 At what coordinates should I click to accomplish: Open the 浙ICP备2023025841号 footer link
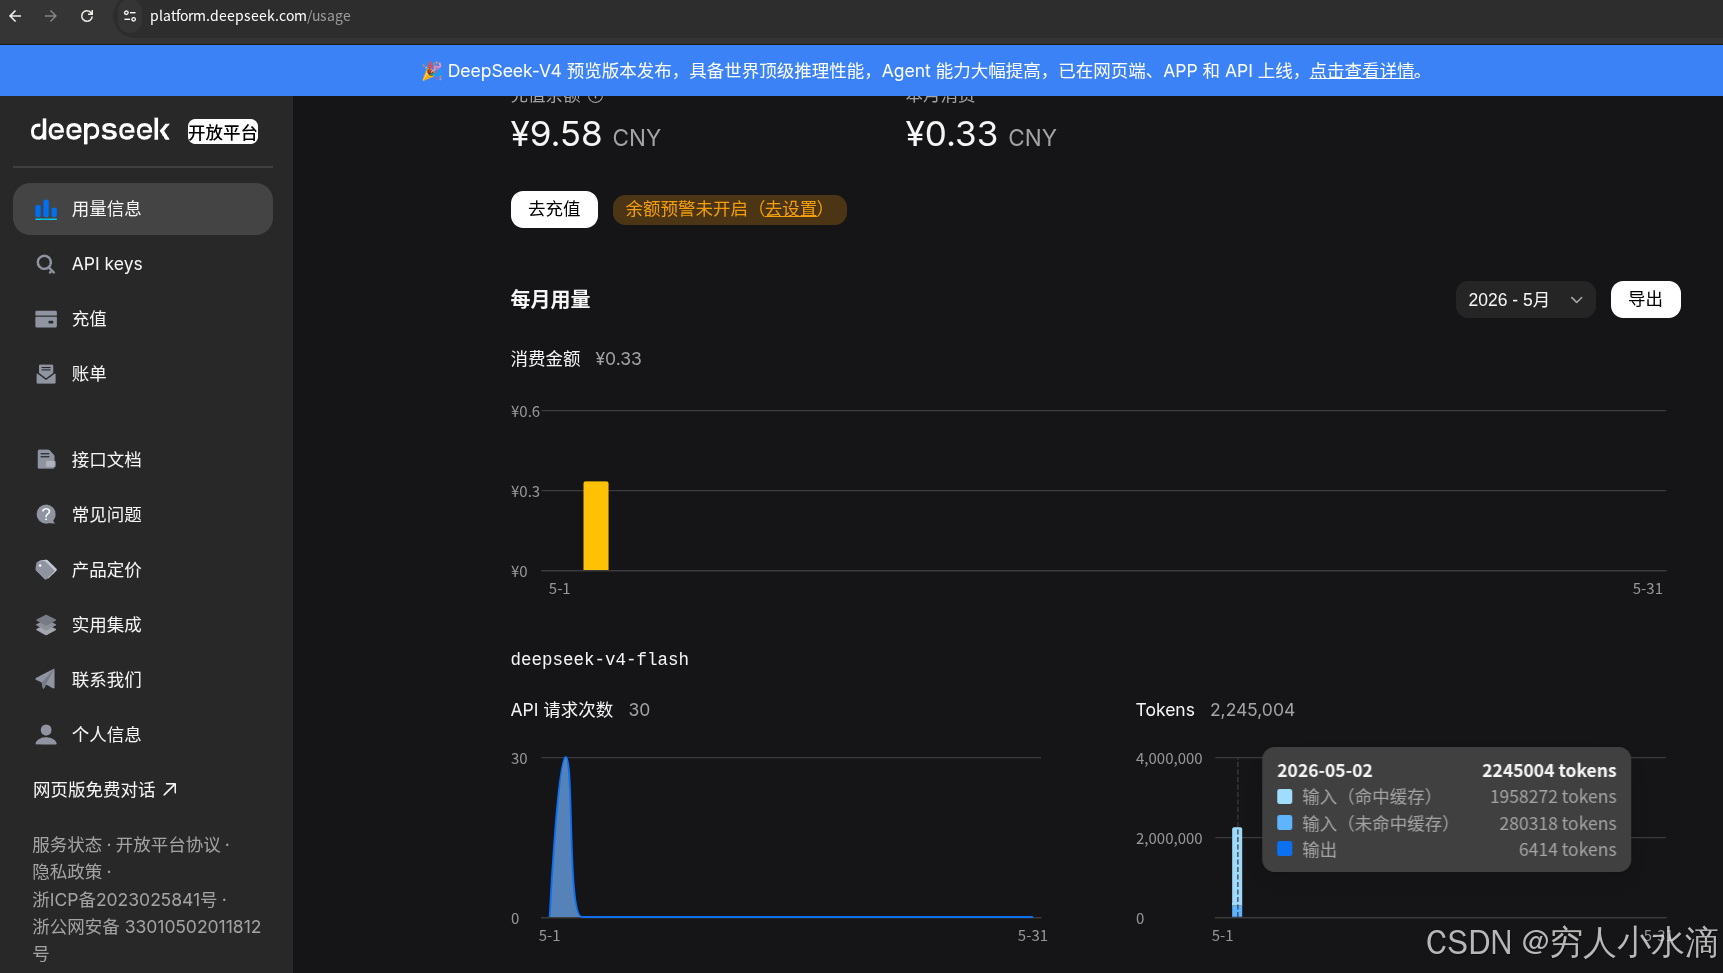tap(124, 900)
